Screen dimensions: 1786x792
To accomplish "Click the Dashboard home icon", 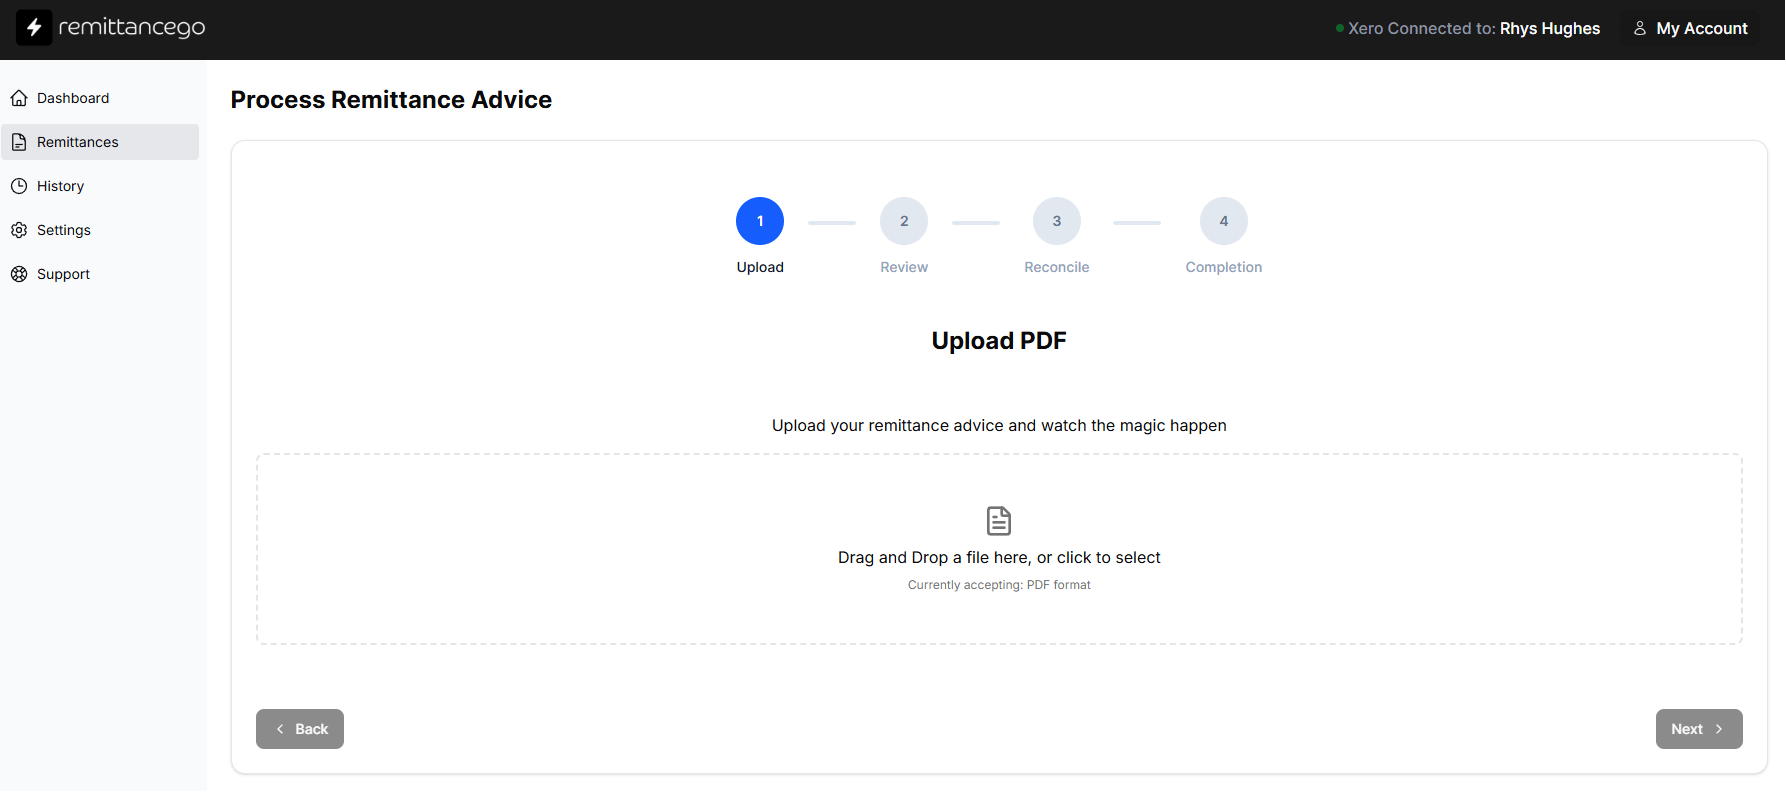I will 19,98.
